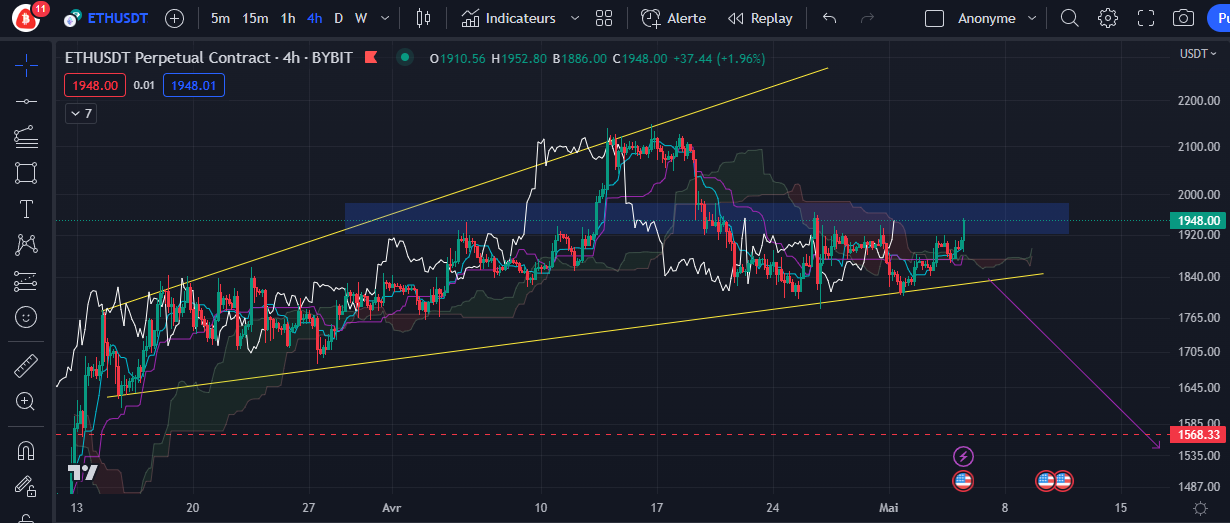Switch to the 1h timeframe
The height and width of the screenshot is (523, 1230).
click(288, 18)
